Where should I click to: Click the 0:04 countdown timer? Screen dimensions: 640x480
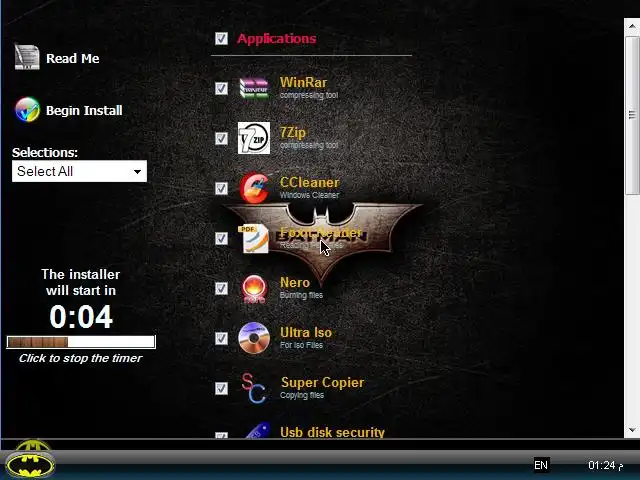pos(81,317)
